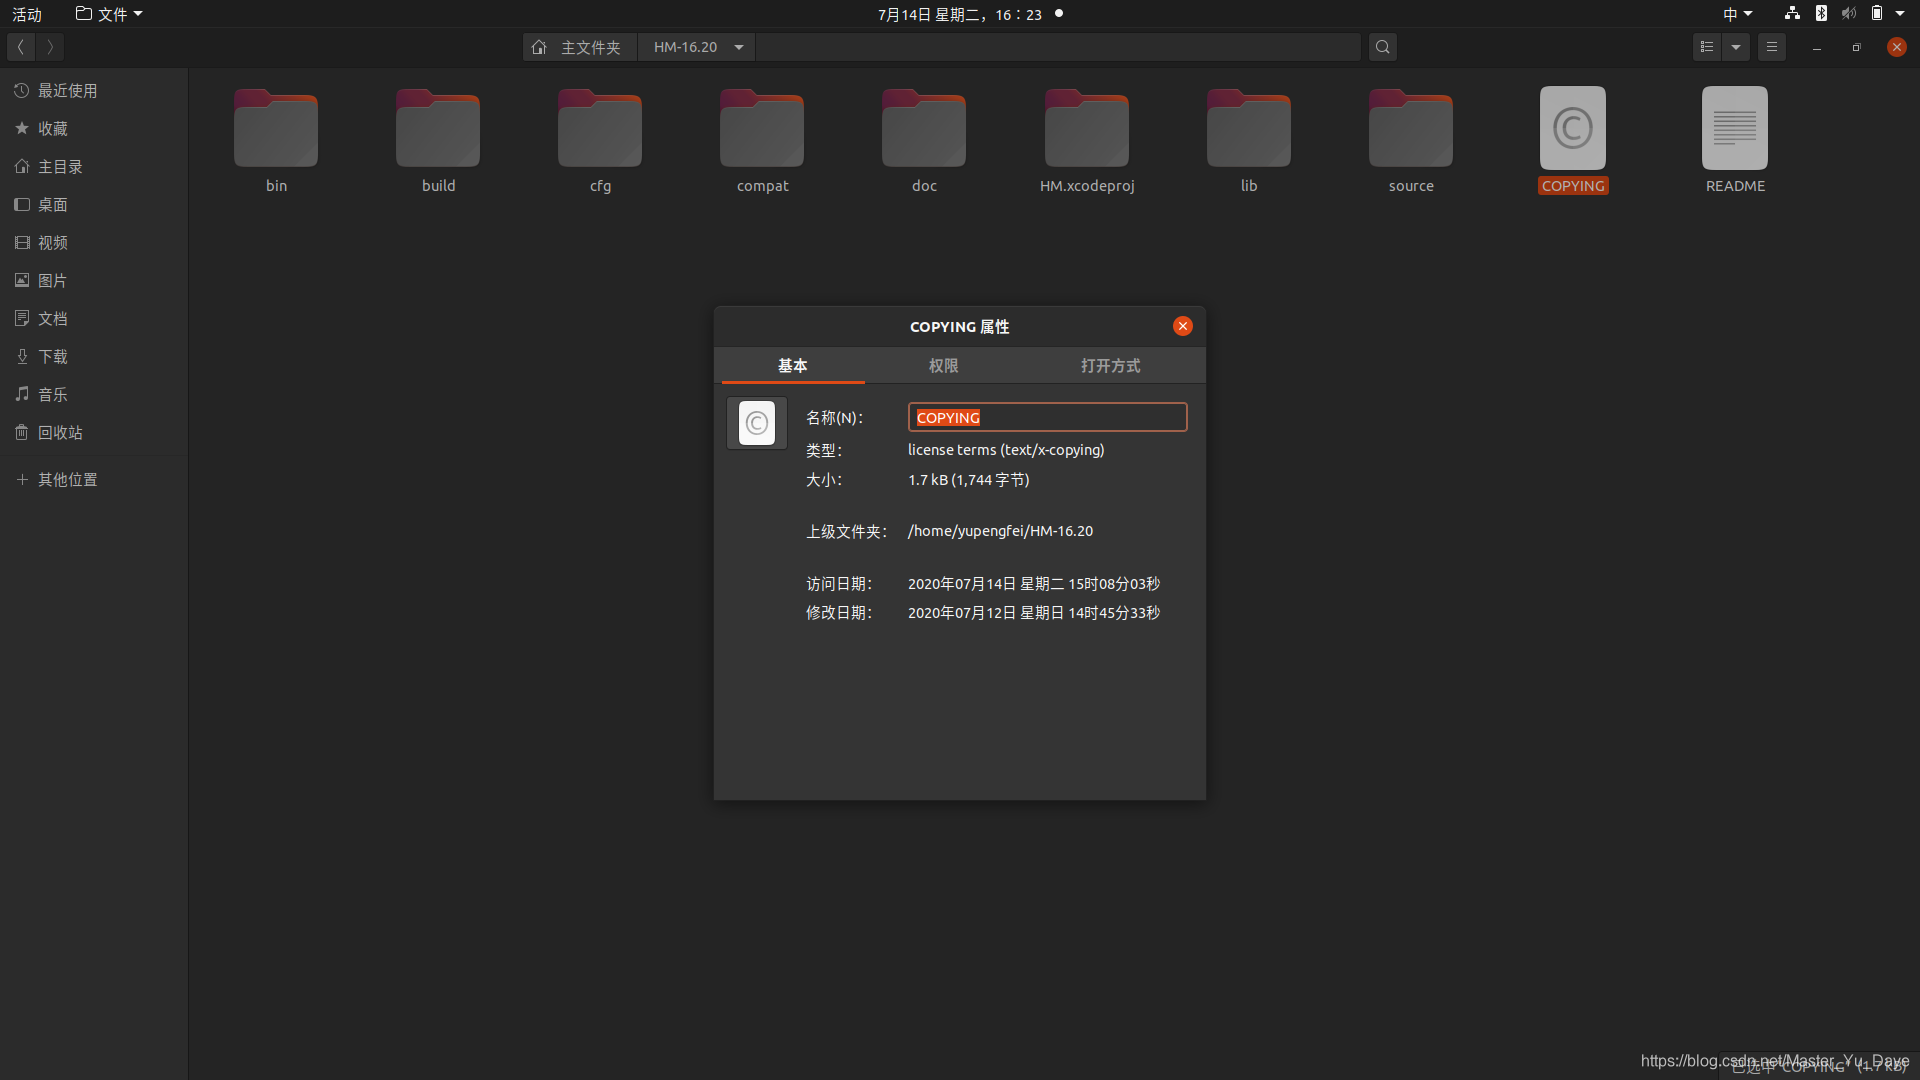
Task: Go back with the back arrow
Action: point(20,47)
